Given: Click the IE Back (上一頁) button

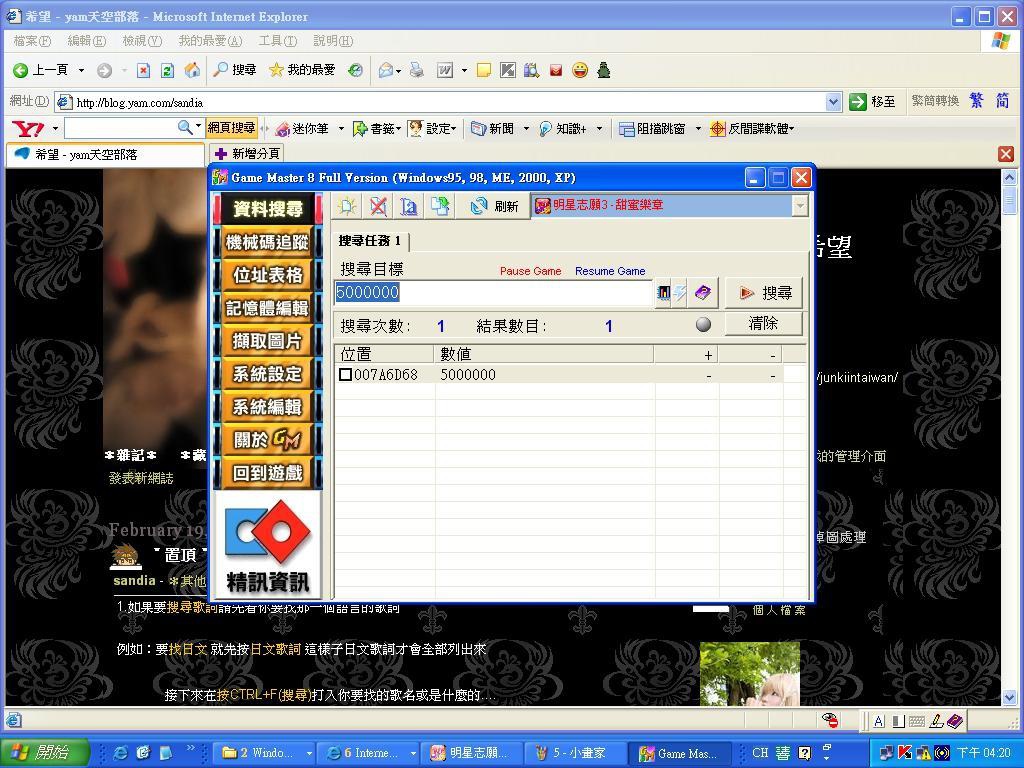Looking at the screenshot, I should (x=40, y=70).
